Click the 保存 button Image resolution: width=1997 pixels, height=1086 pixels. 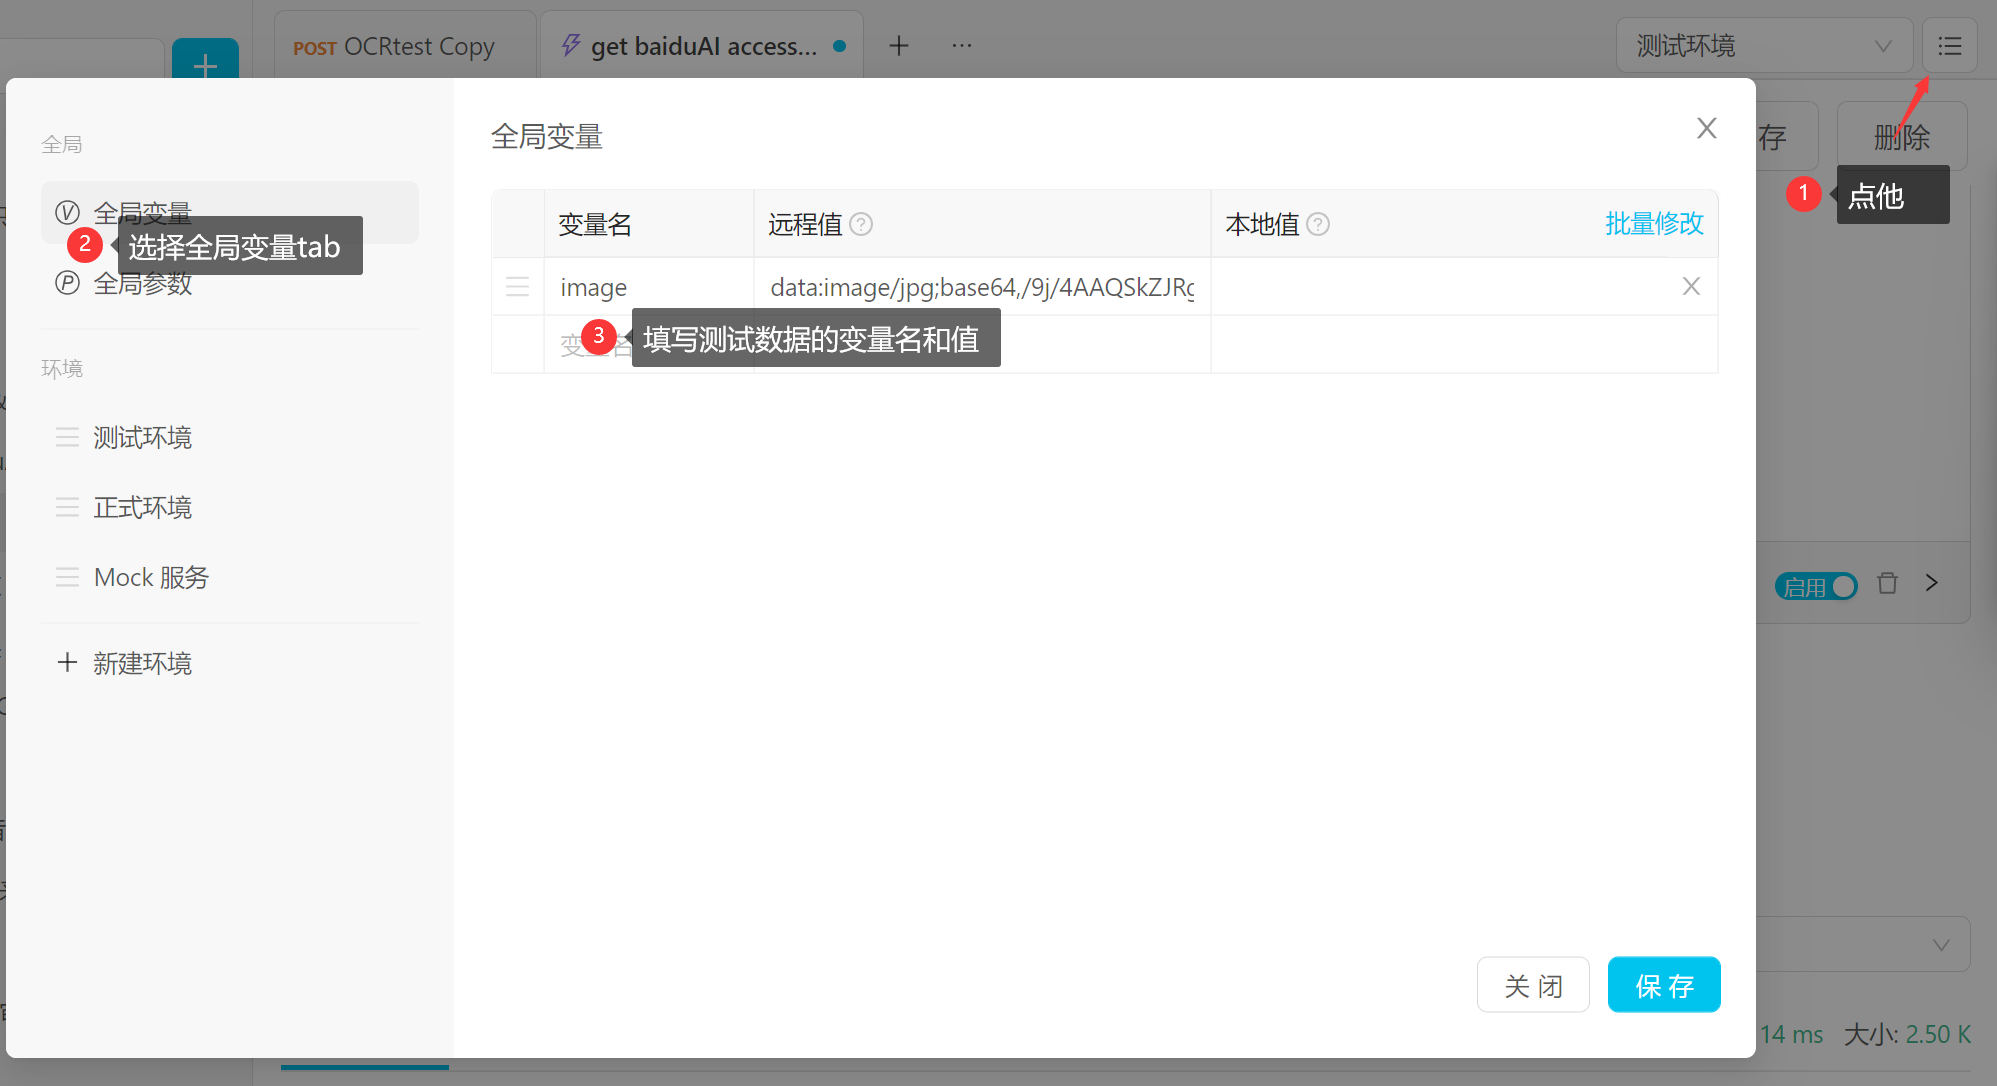pyautogui.click(x=1663, y=985)
